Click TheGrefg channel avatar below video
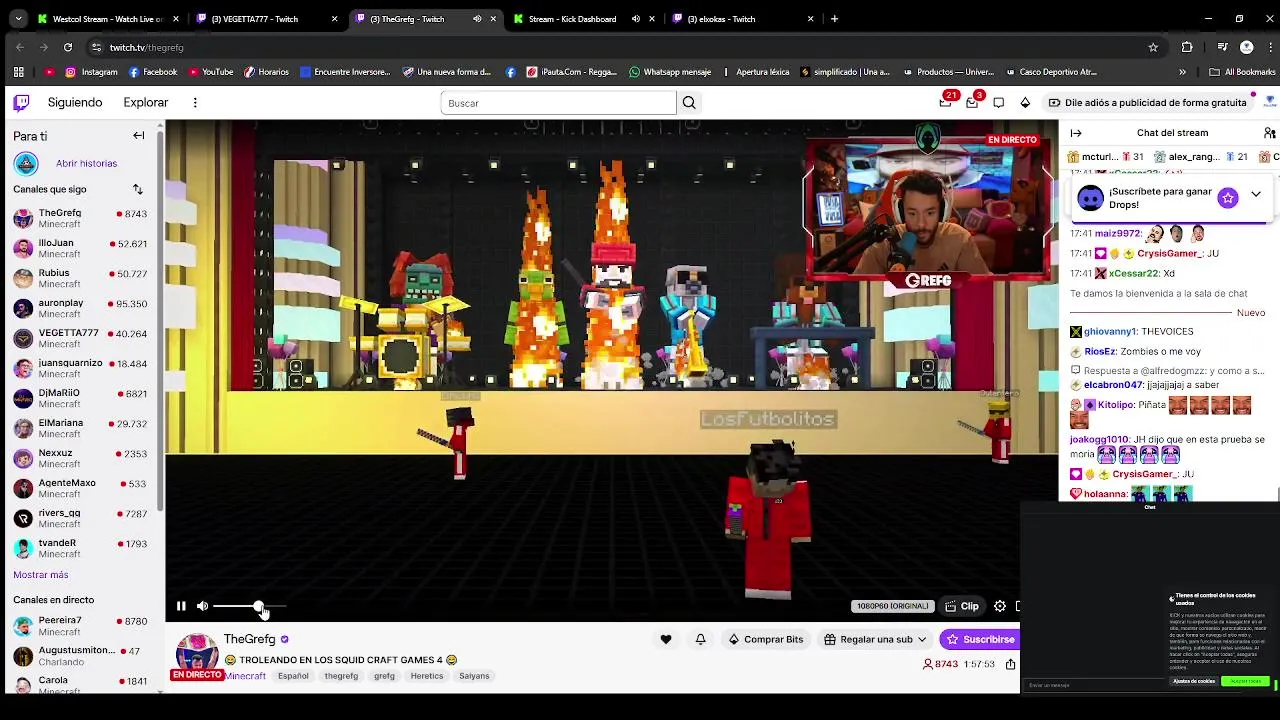Image resolution: width=1280 pixels, height=720 pixels. click(x=197, y=654)
